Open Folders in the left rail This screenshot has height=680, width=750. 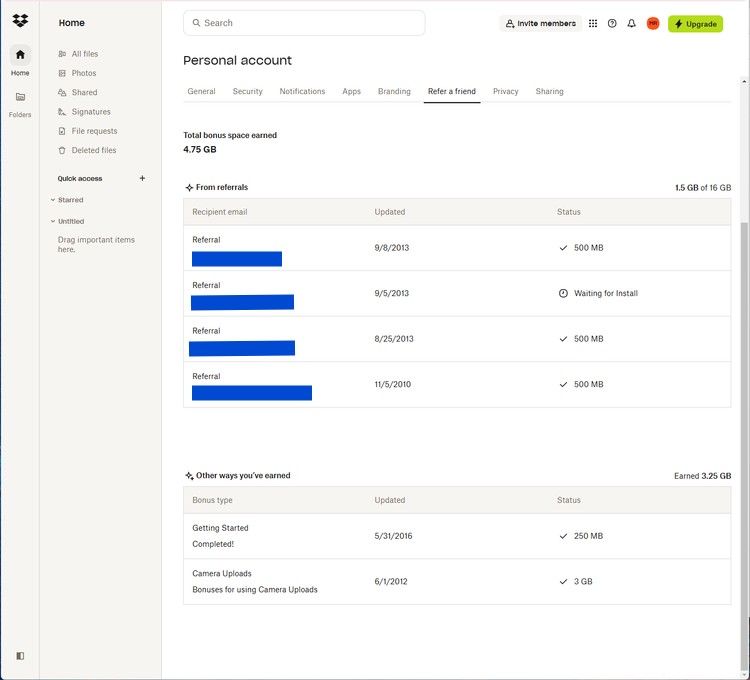(x=20, y=98)
